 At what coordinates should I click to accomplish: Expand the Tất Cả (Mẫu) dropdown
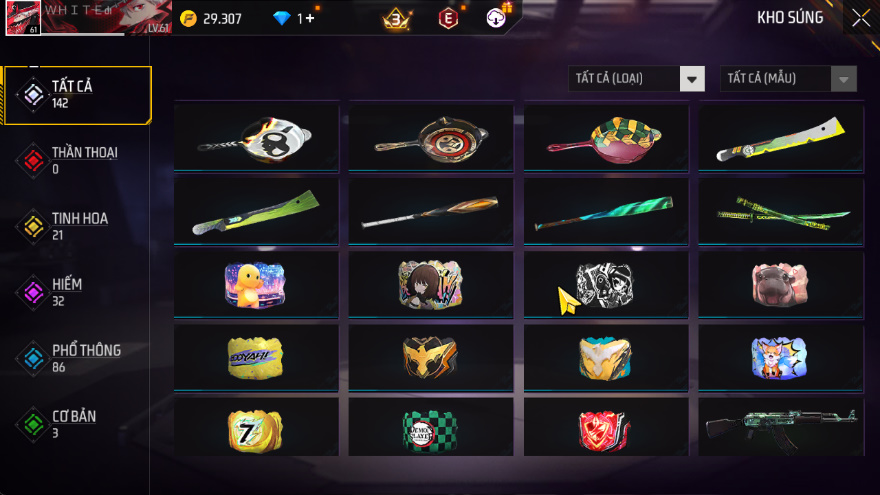(x=788, y=79)
